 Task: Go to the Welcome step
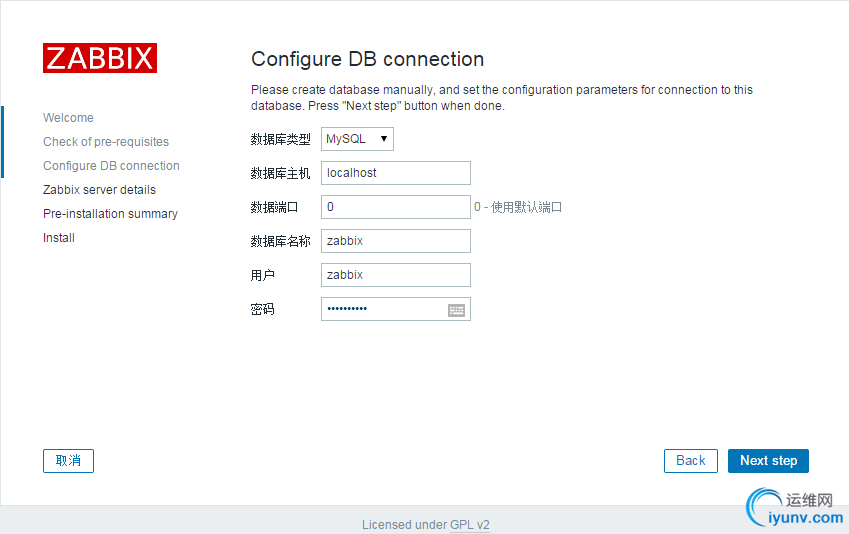pyautogui.click(x=68, y=118)
